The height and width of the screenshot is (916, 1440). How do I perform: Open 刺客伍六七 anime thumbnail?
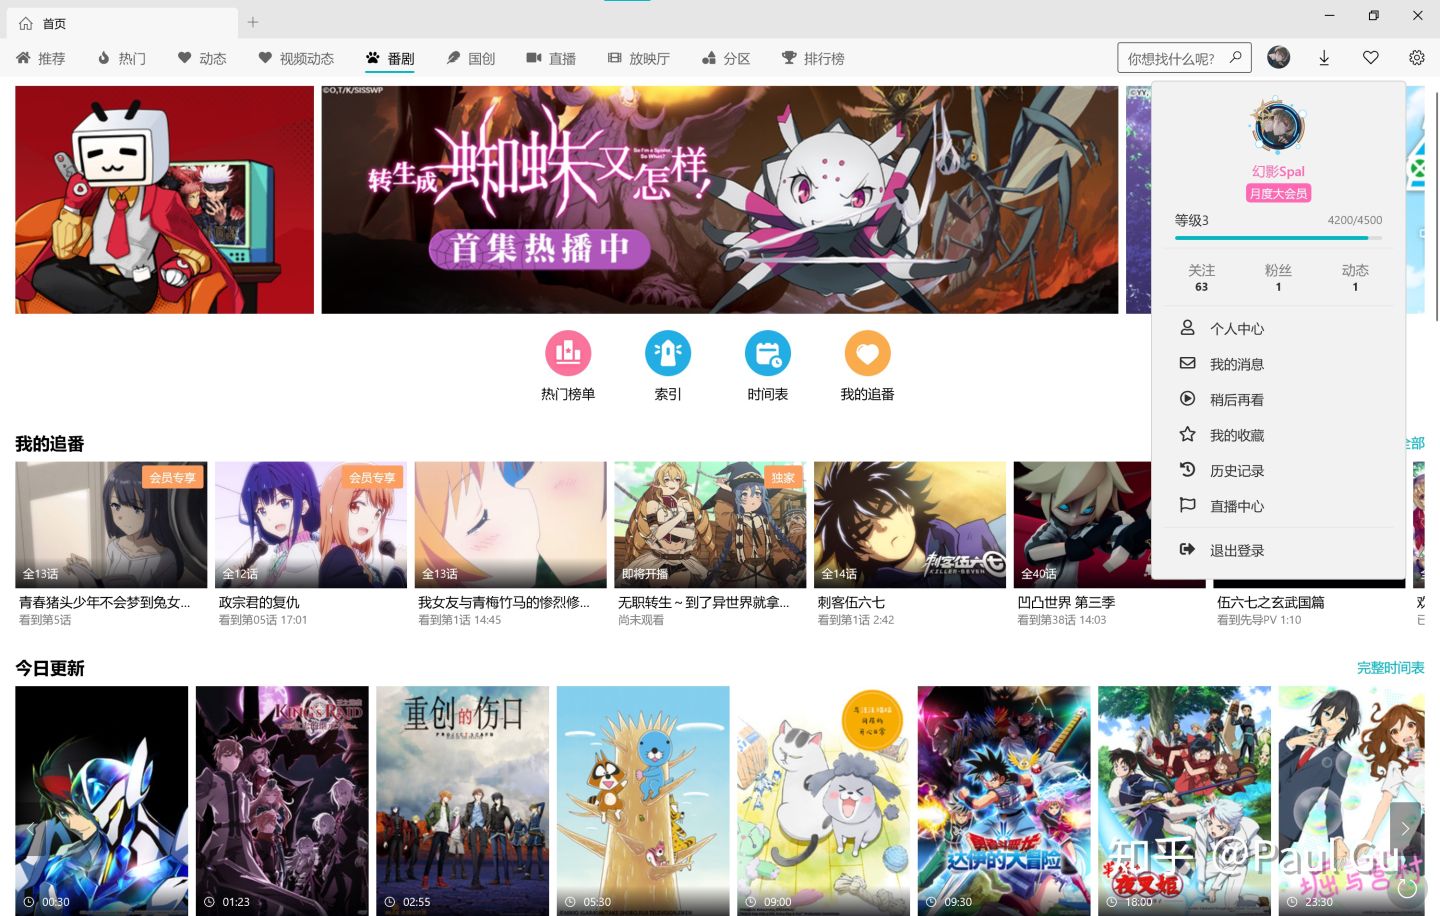tap(910, 525)
